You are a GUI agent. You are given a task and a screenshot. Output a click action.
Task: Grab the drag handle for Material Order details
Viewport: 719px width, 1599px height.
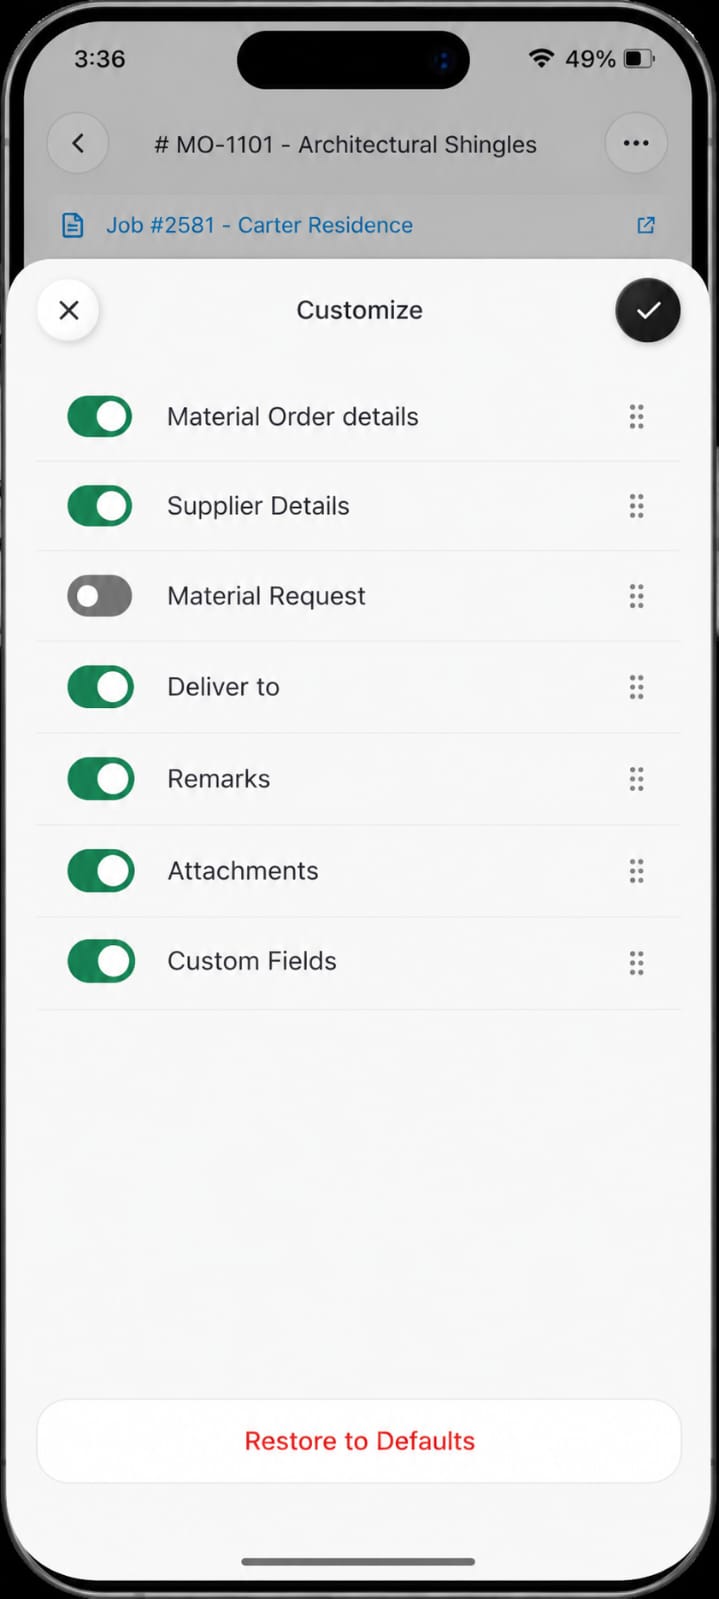[636, 417]
